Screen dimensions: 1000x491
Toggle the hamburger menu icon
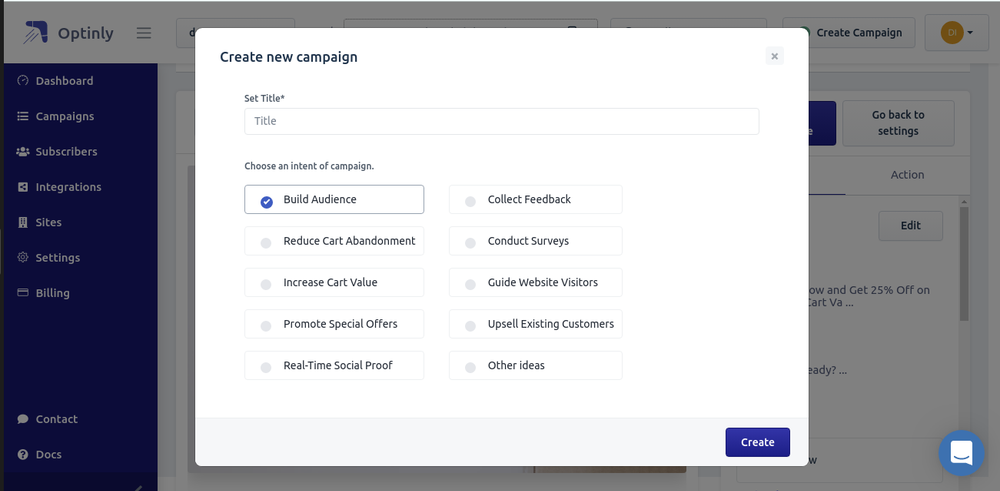click(144, 33)
